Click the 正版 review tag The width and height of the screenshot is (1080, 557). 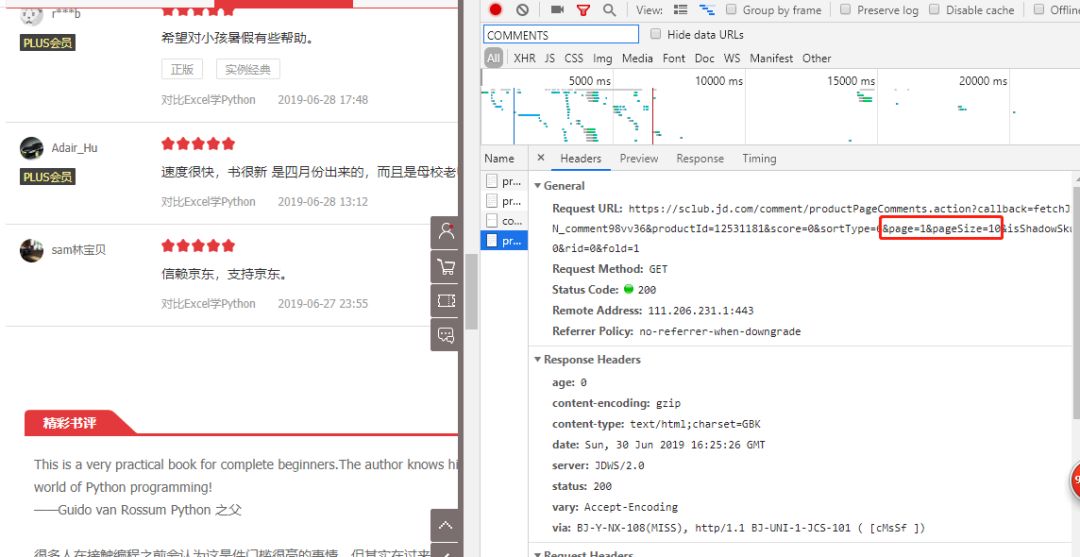[x=183, y=70]
